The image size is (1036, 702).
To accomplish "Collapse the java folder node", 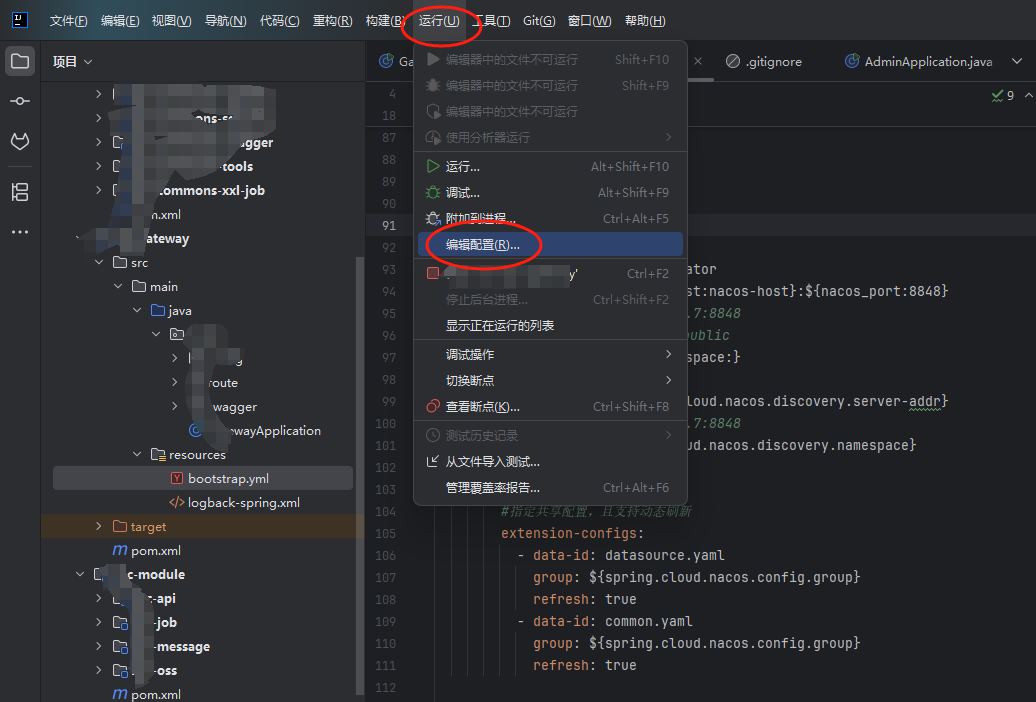I will pos(137,310).
